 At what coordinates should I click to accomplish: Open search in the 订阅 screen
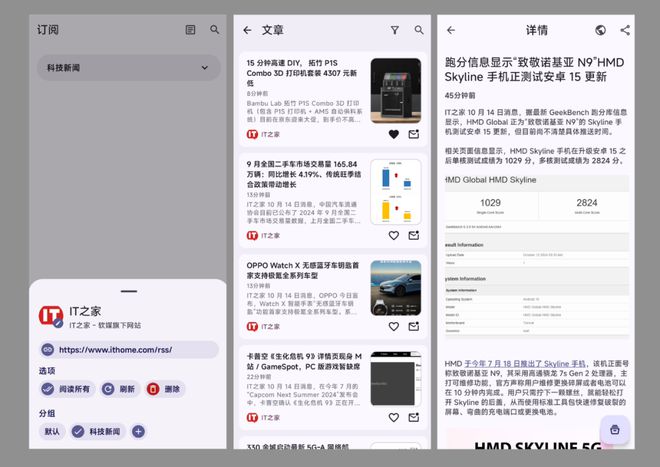point(215,29)
